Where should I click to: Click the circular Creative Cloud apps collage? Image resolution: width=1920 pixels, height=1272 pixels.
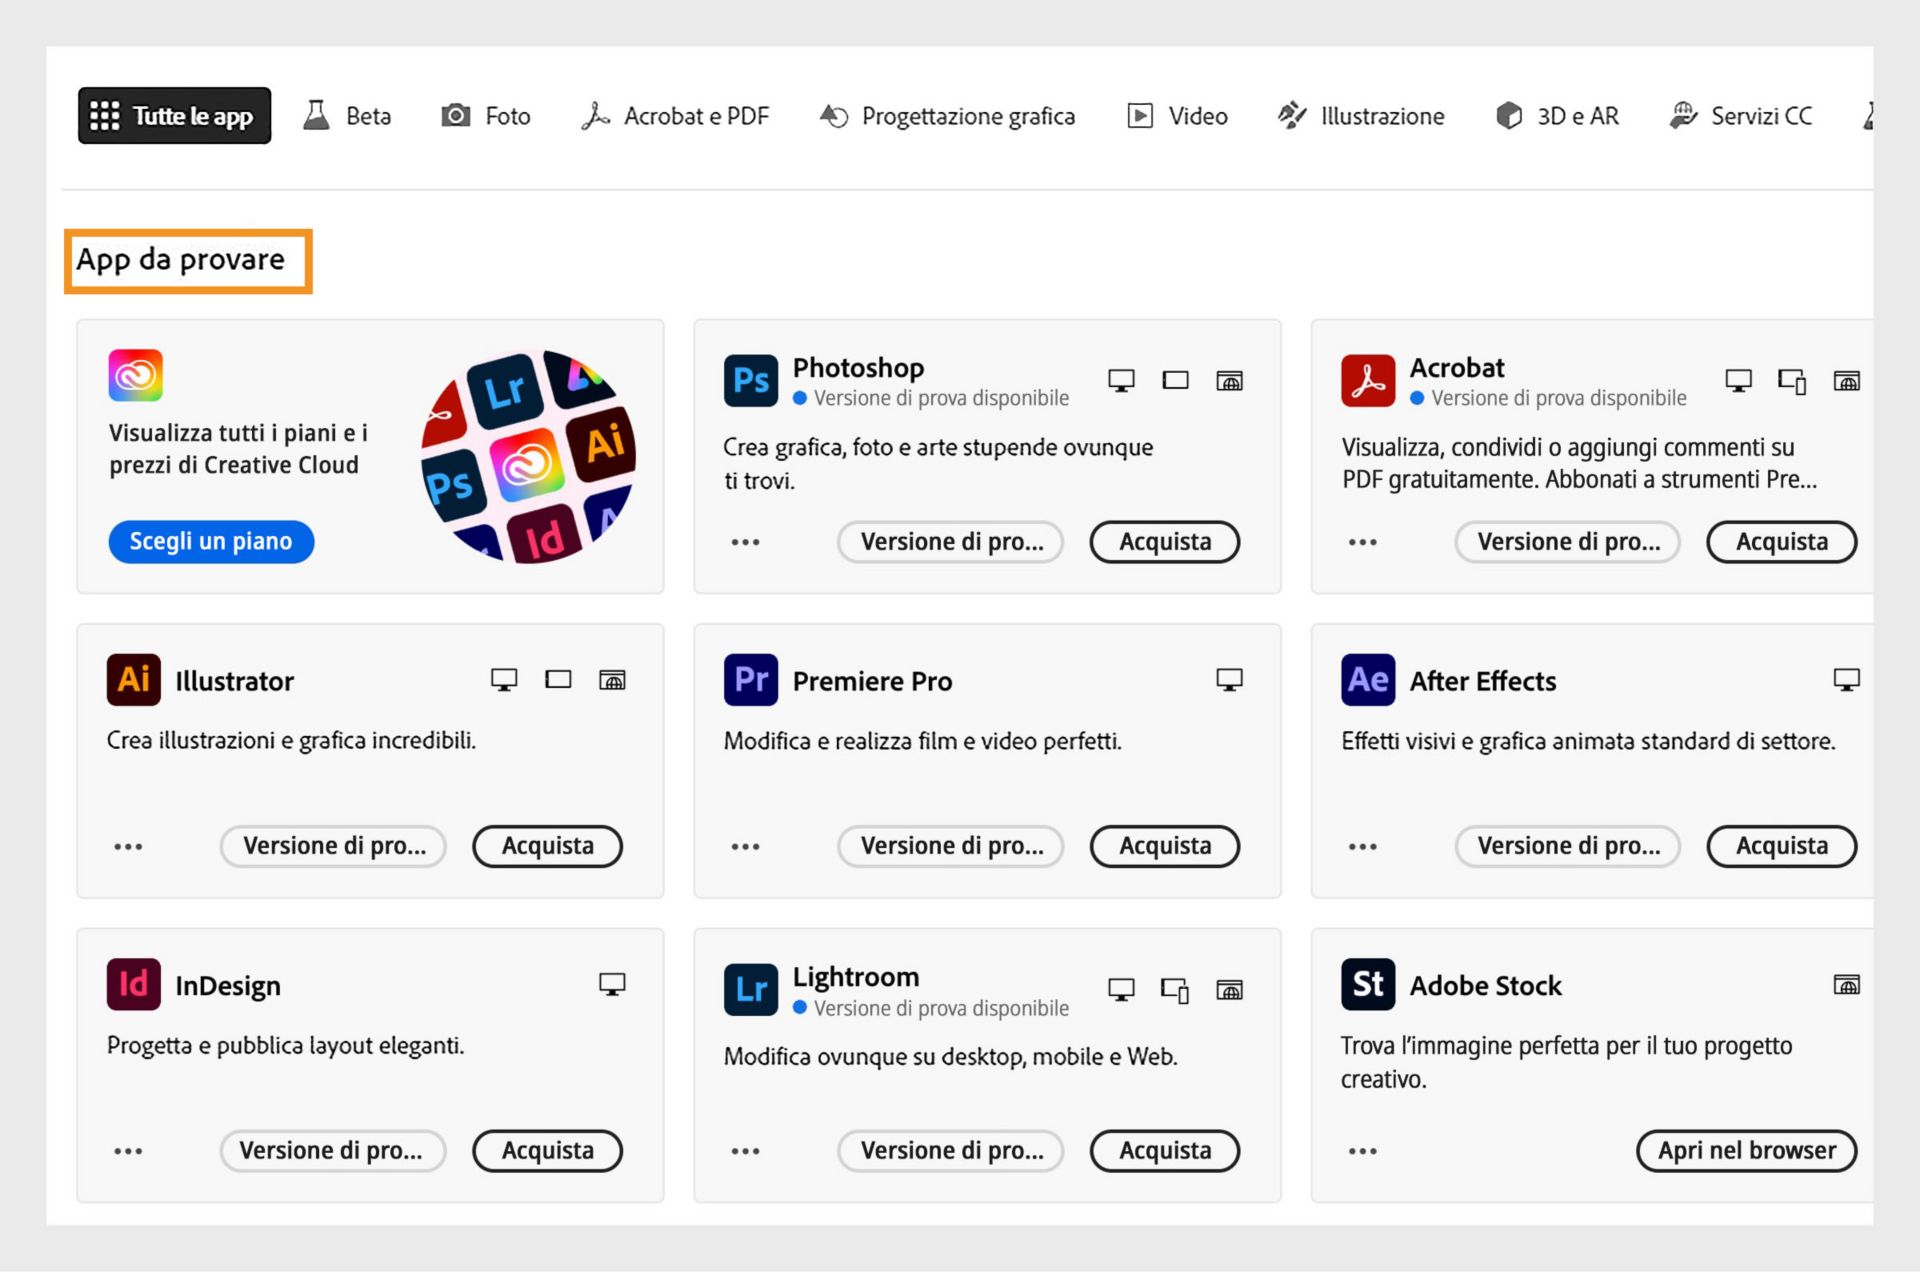tap(528, 456)
